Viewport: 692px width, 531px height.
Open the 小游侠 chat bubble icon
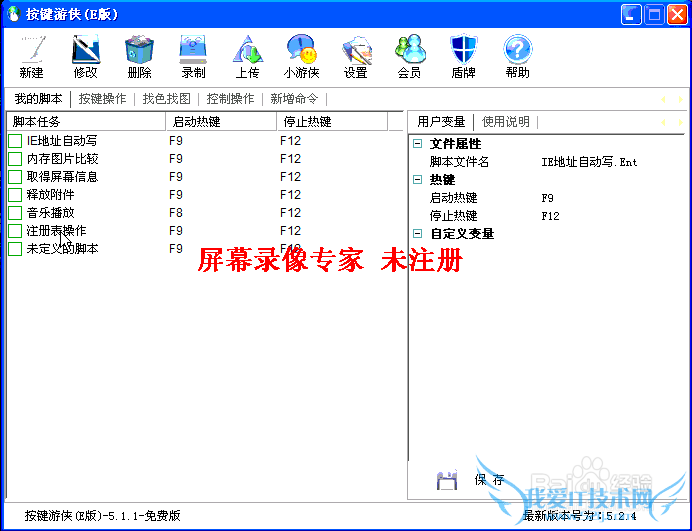coord(301,49)
